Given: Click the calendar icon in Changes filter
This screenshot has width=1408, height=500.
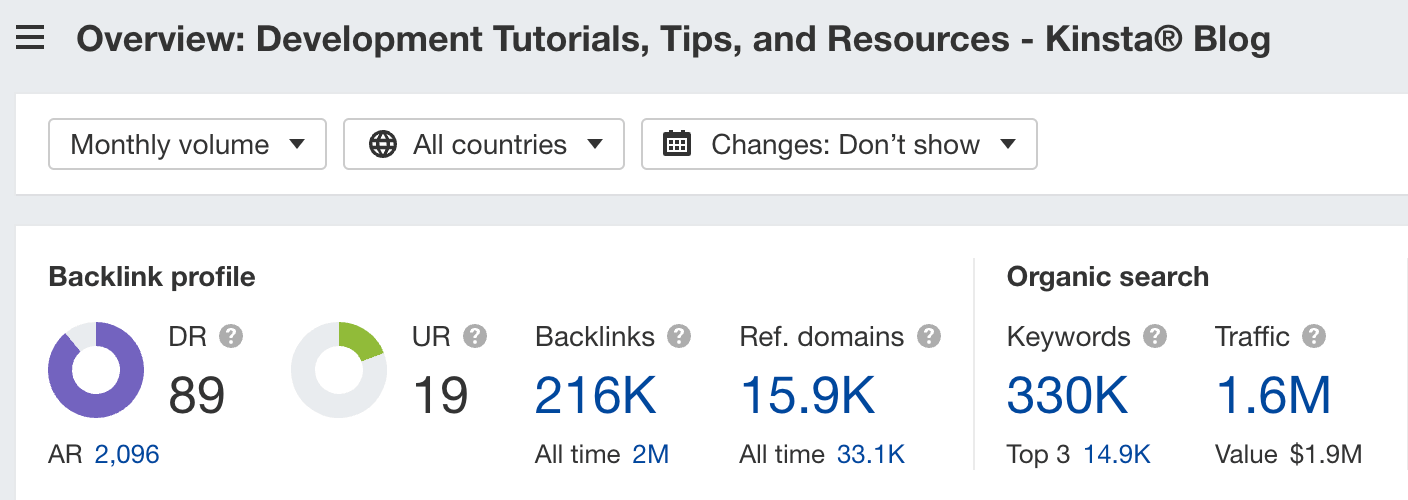Looking at the screenshot, I should (x=678, y=144).
